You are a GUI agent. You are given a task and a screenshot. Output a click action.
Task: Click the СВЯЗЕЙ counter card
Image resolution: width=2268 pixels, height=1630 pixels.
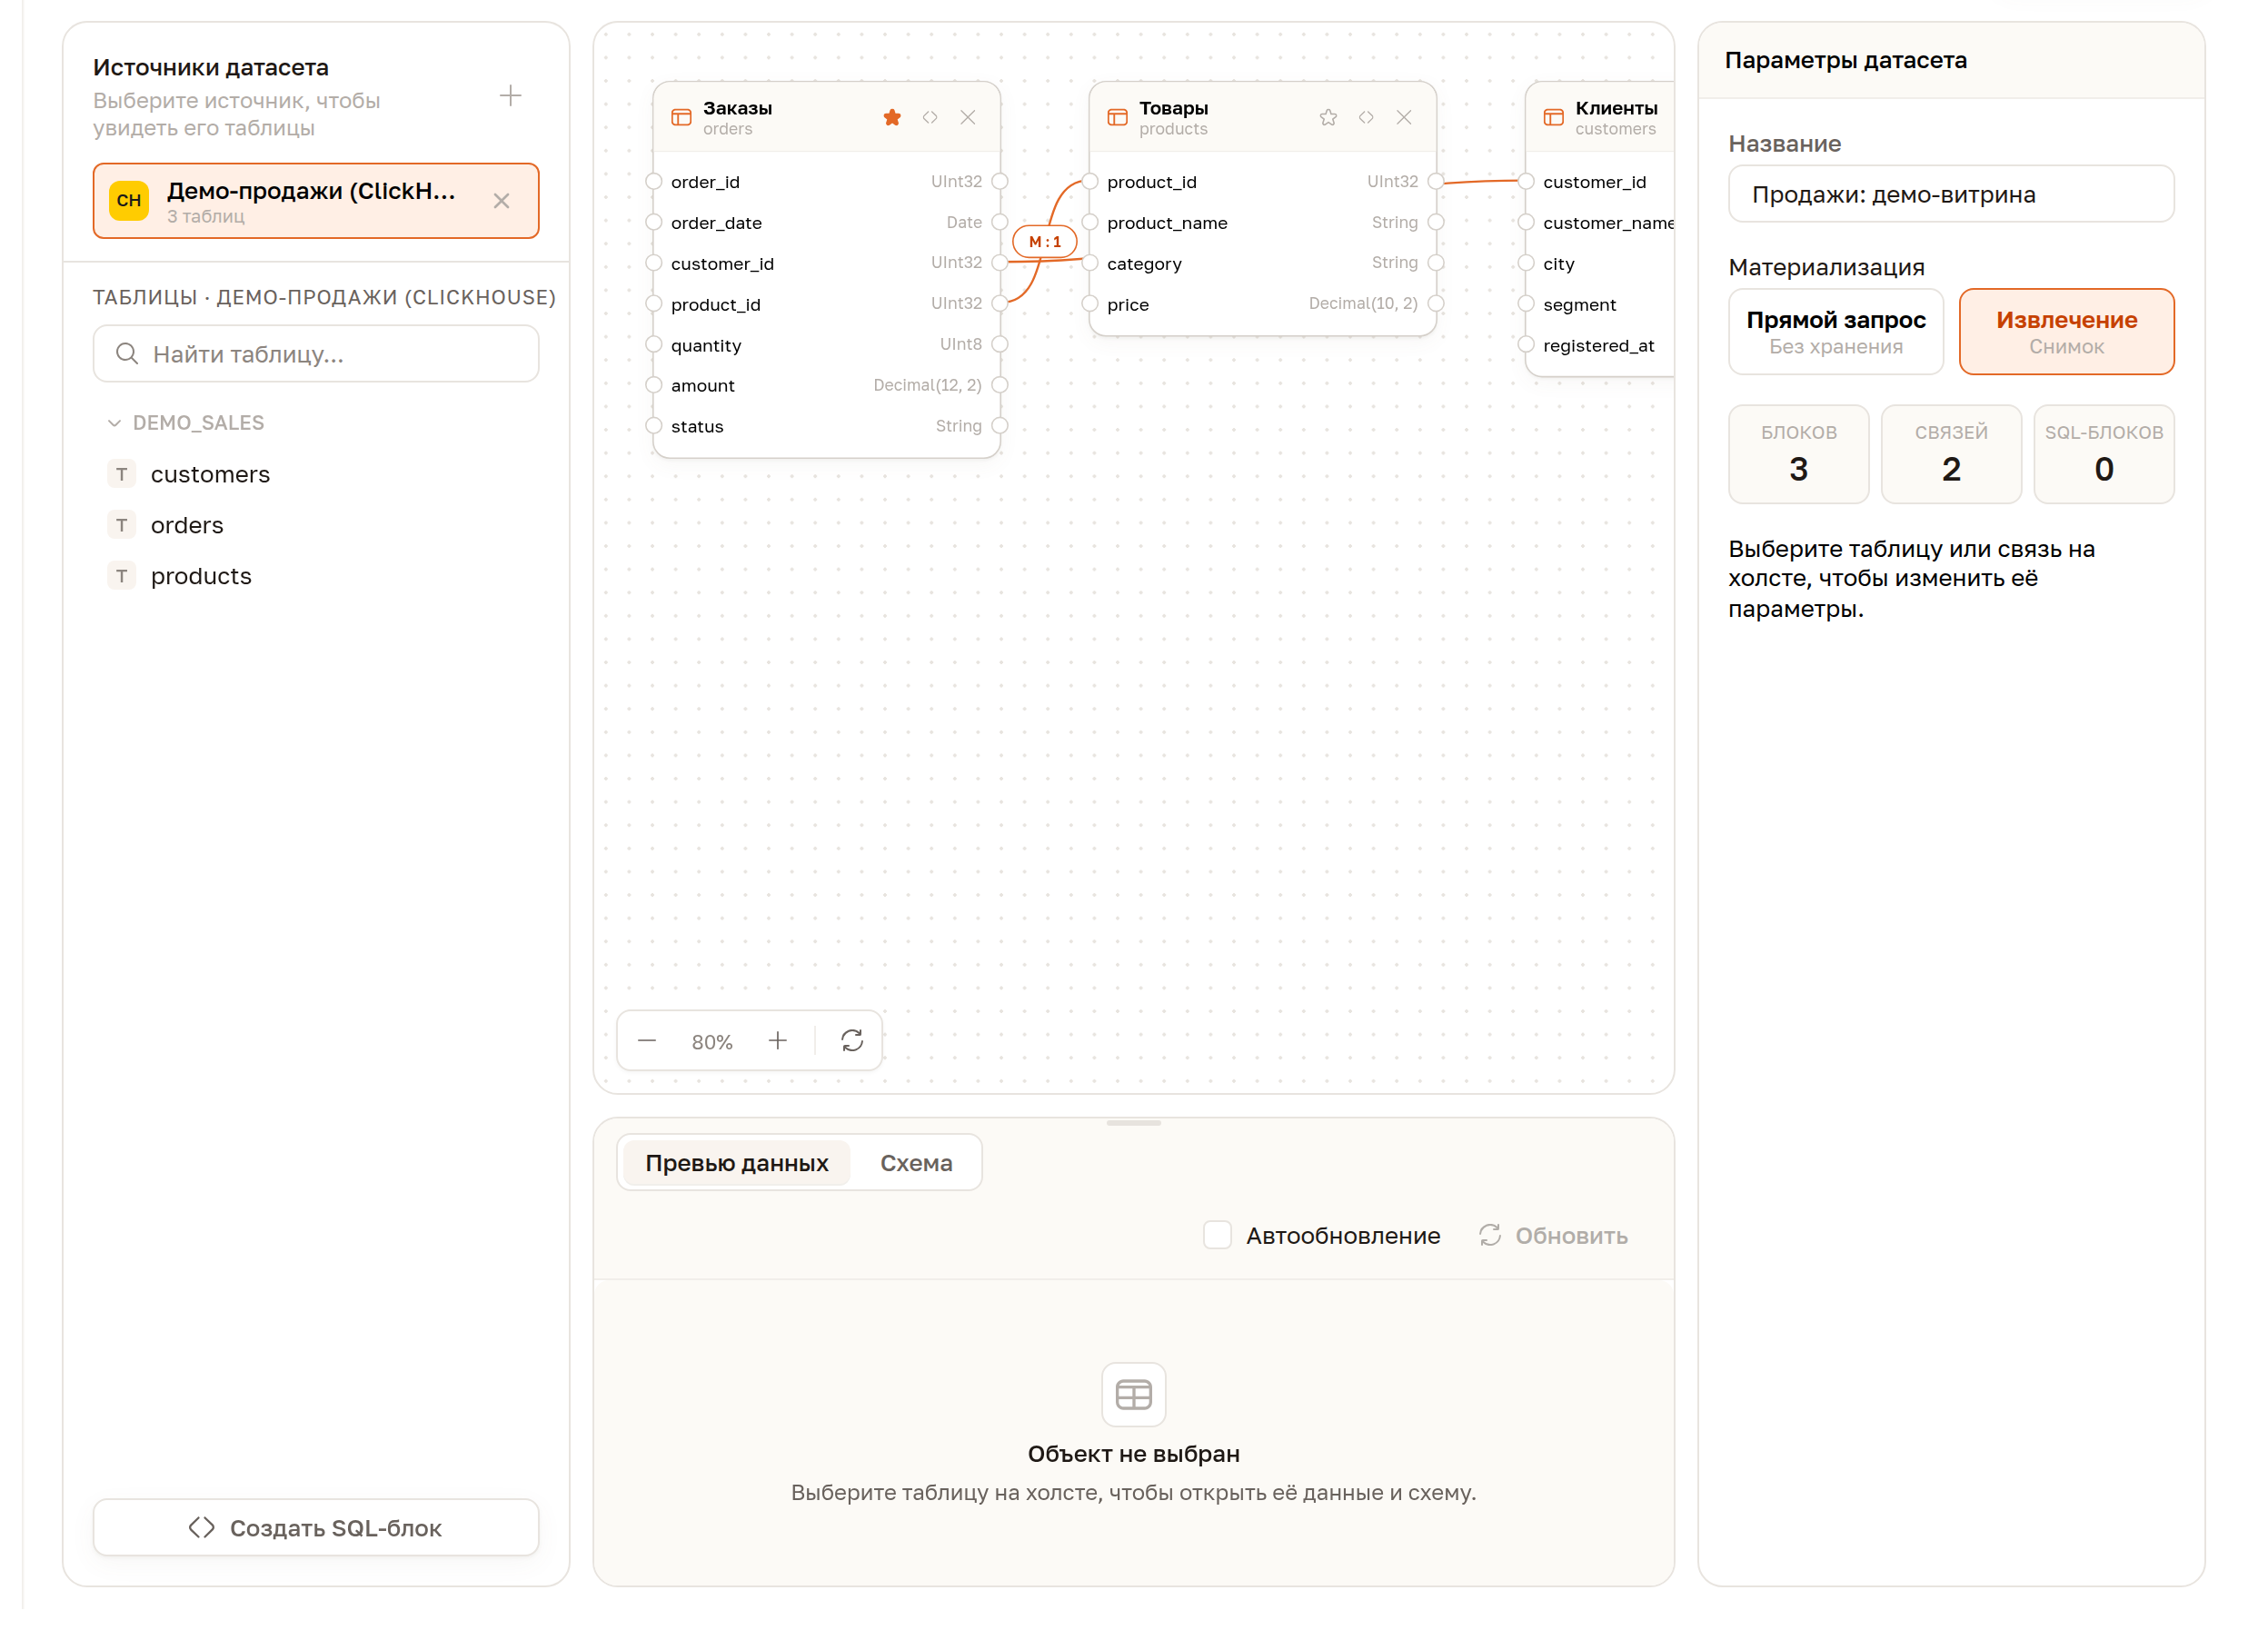tap(1950, 454)
